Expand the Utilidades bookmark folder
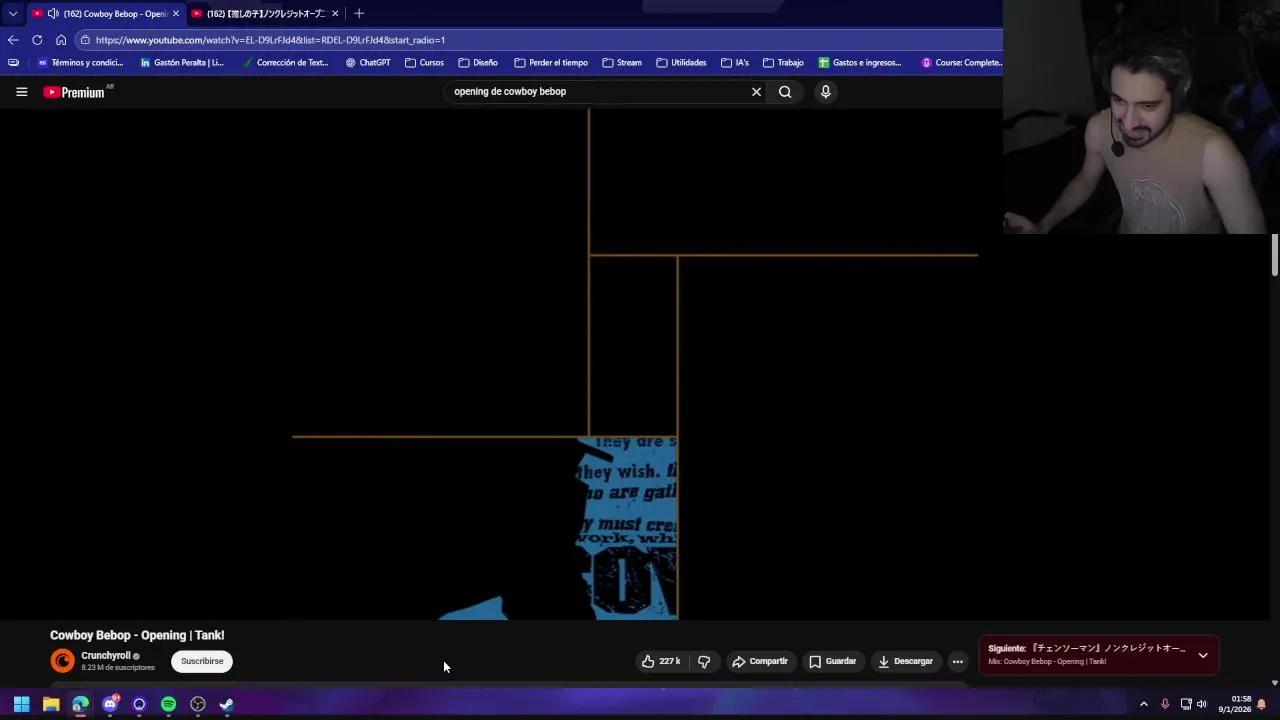This screenshot has width=1280, height=720. (681, 63)
